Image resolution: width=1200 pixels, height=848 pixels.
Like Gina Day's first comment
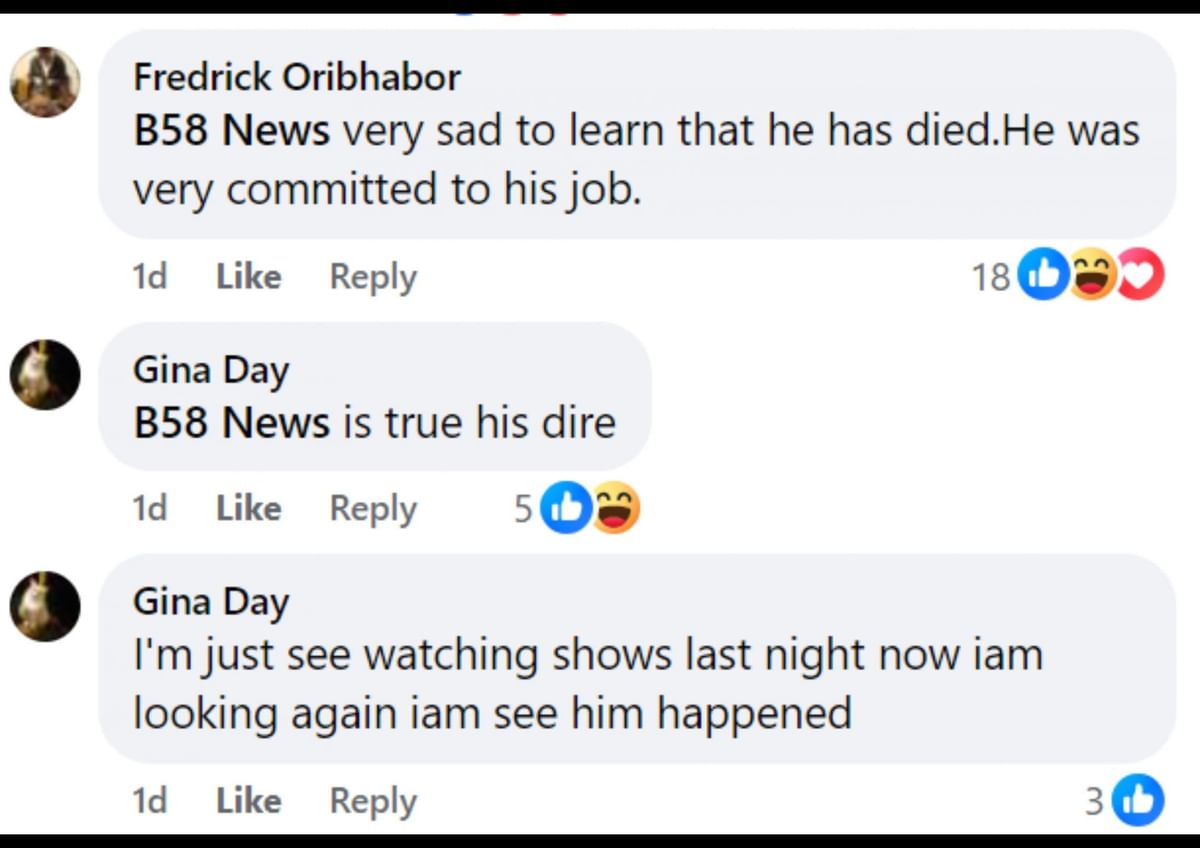tap(247, 508)
